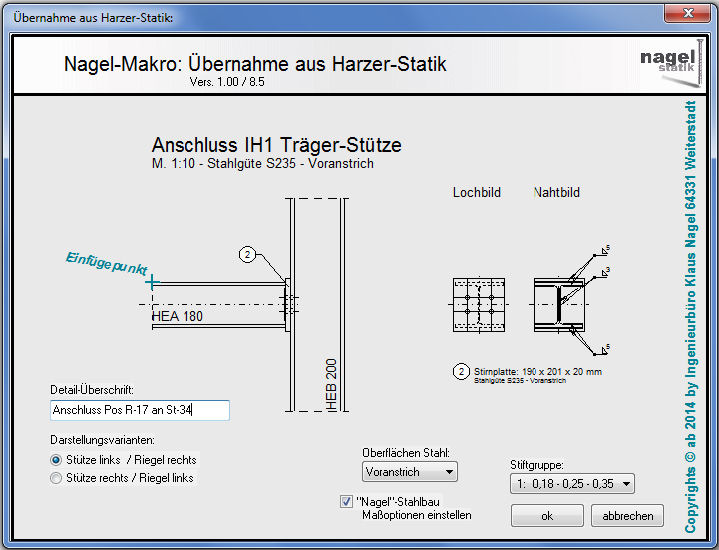Expand the Stiftgruppe dropdown list
The height and width of the screenshot is (550, 719).
[572, 484]
